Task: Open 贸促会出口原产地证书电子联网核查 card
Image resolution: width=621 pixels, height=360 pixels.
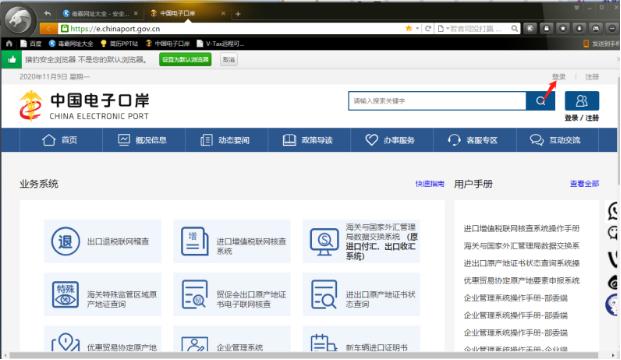Action: pyautogui.click(x=232, y=294)
